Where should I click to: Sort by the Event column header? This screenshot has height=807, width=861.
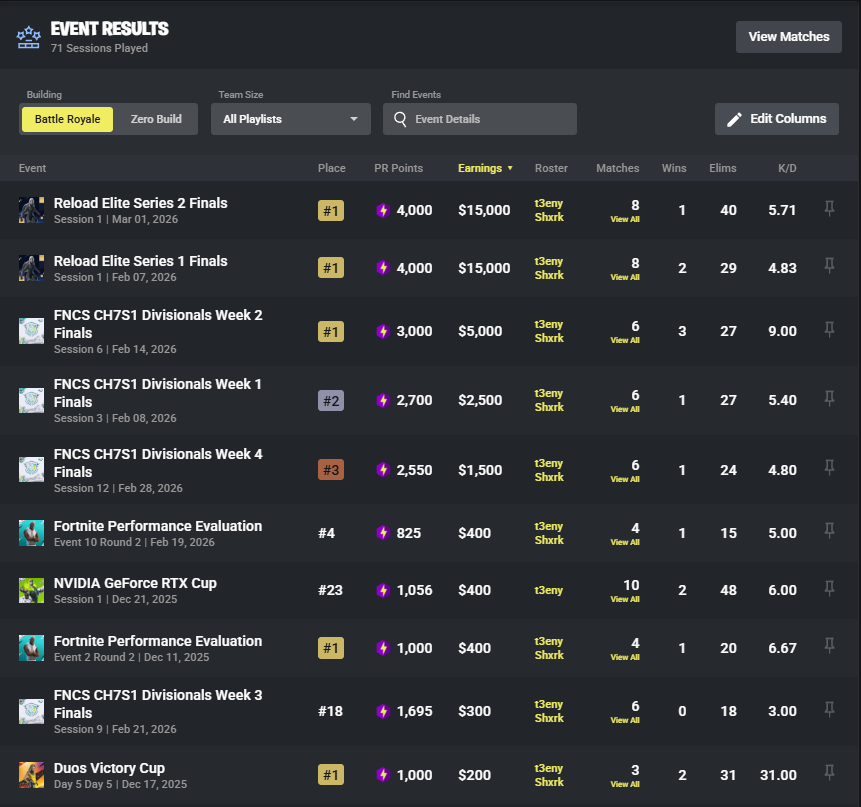[32, 168]
